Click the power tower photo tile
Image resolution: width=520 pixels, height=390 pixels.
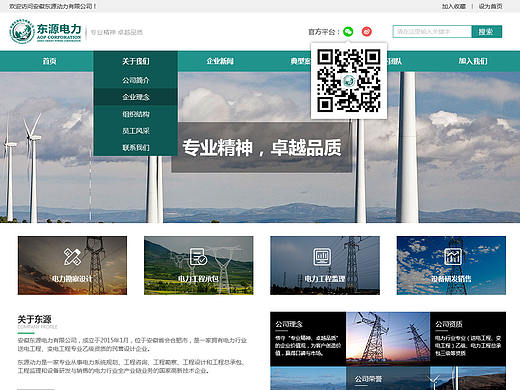coord(388,339)
